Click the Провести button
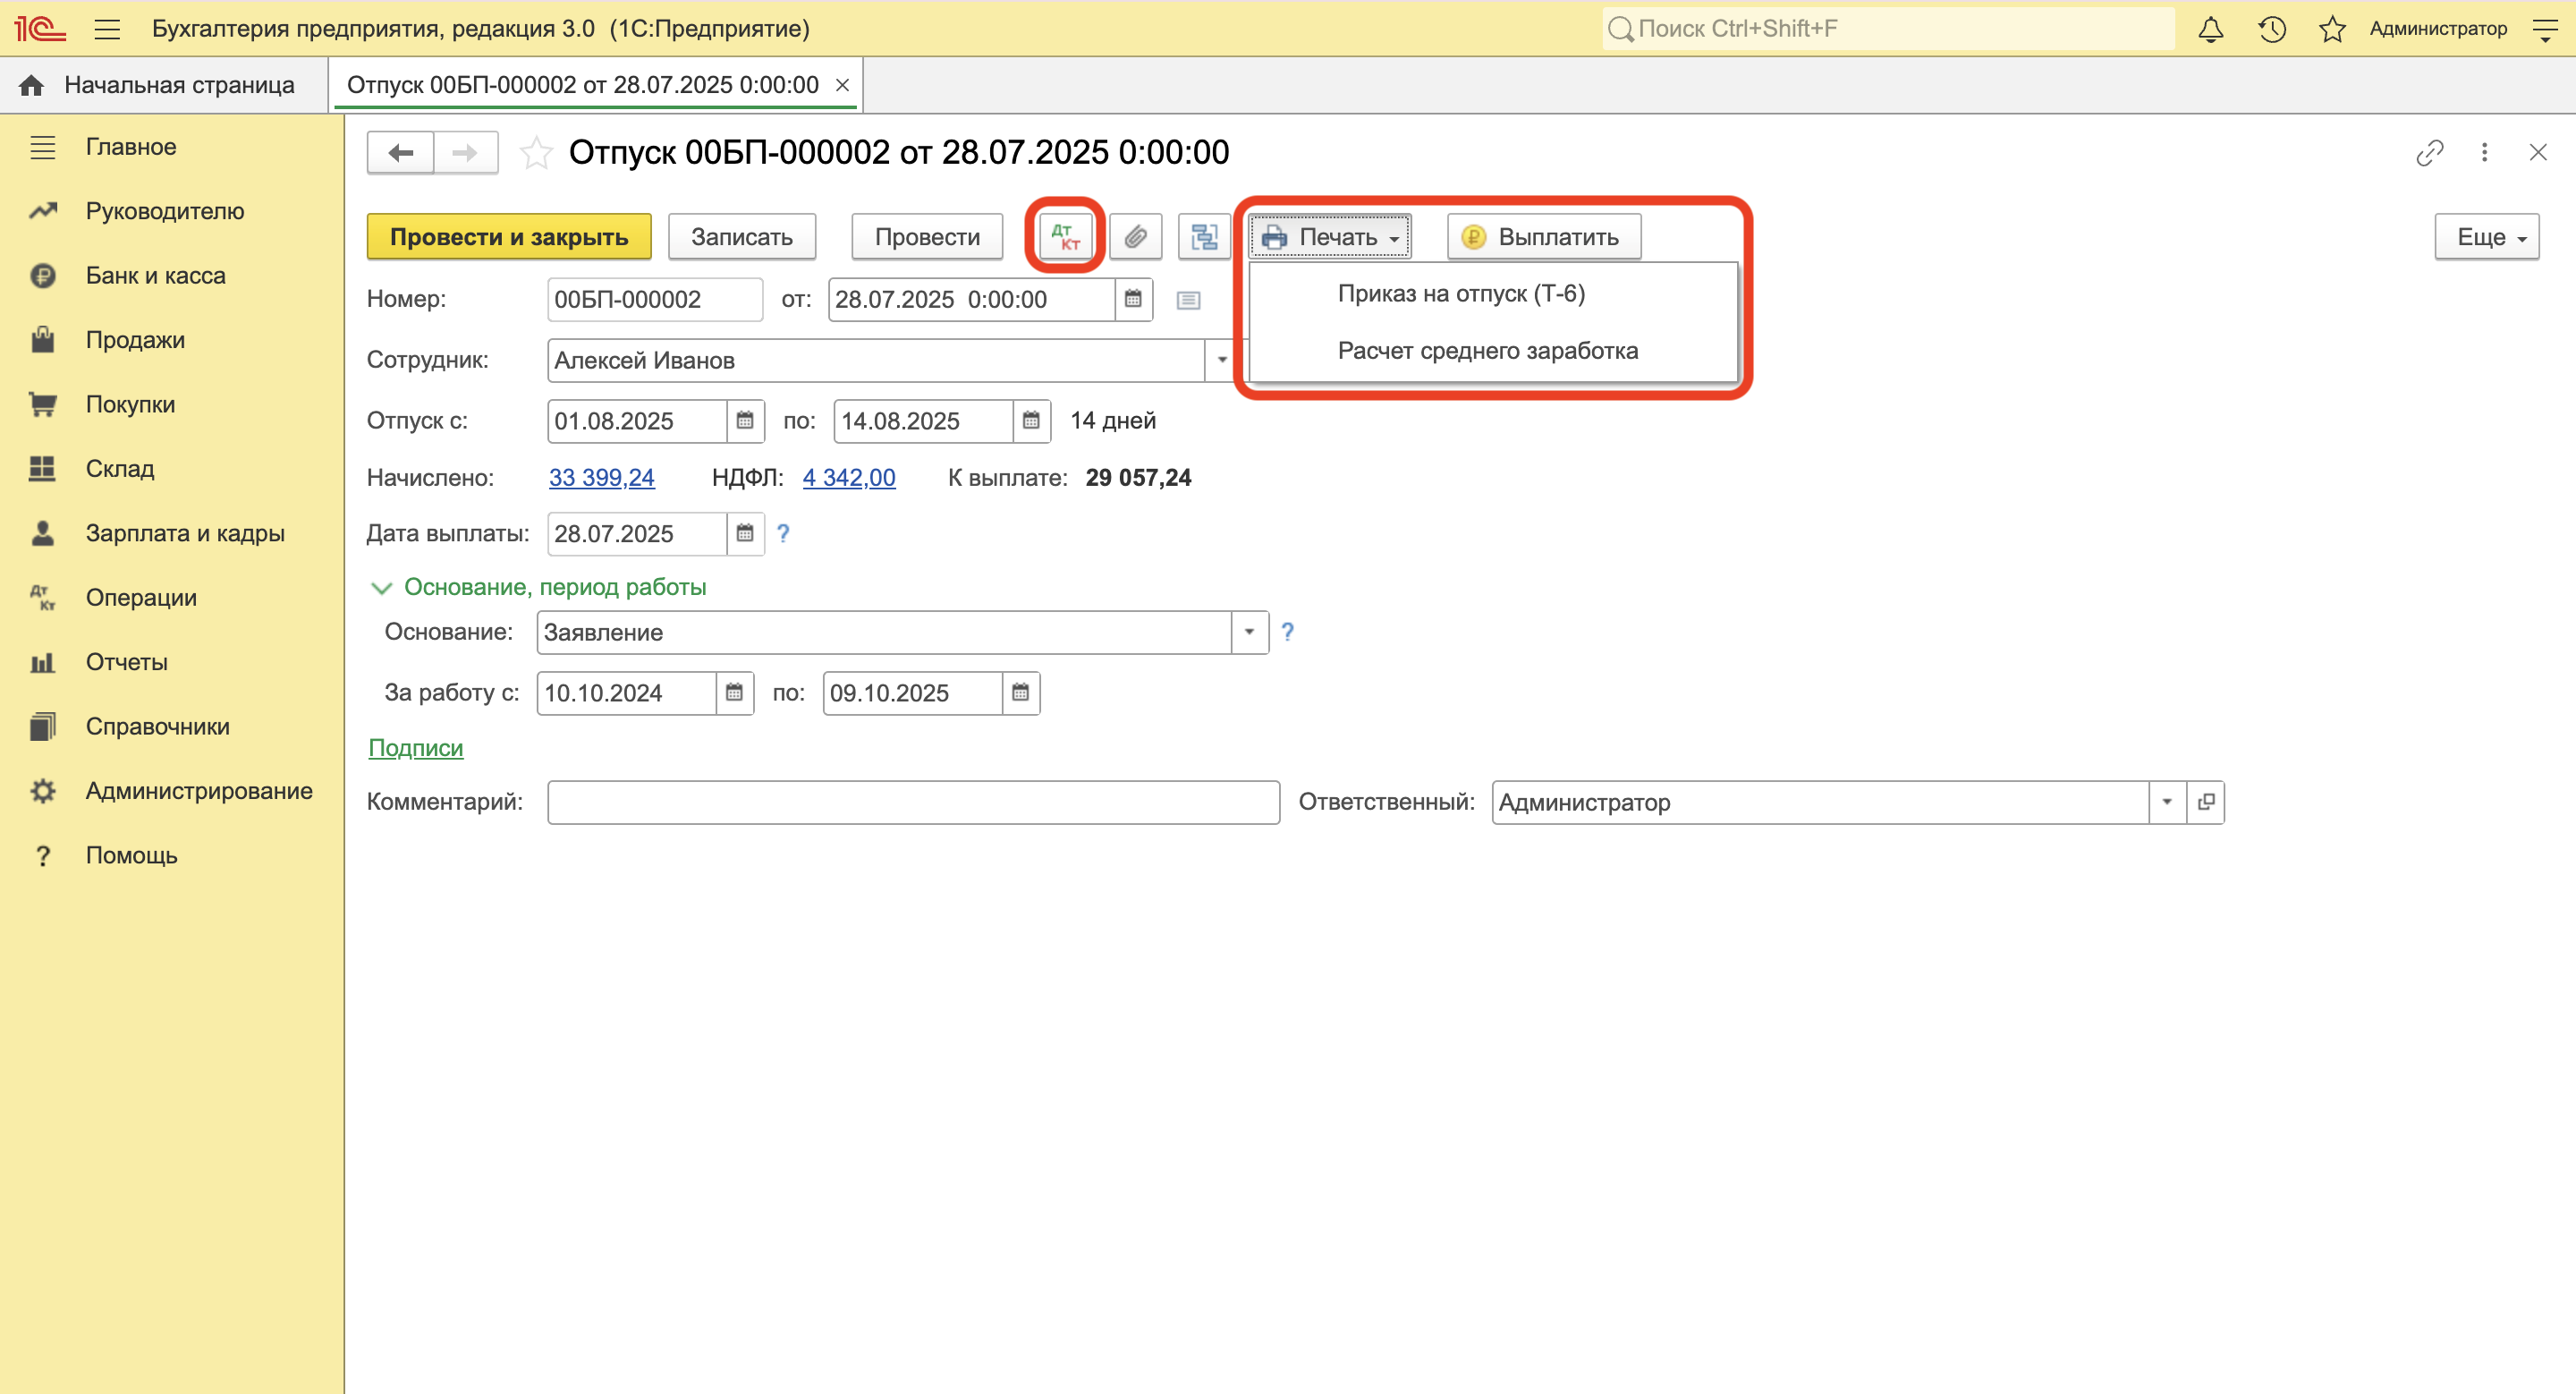This screenshot has height=1394, width=2576. tap(927, 237)
